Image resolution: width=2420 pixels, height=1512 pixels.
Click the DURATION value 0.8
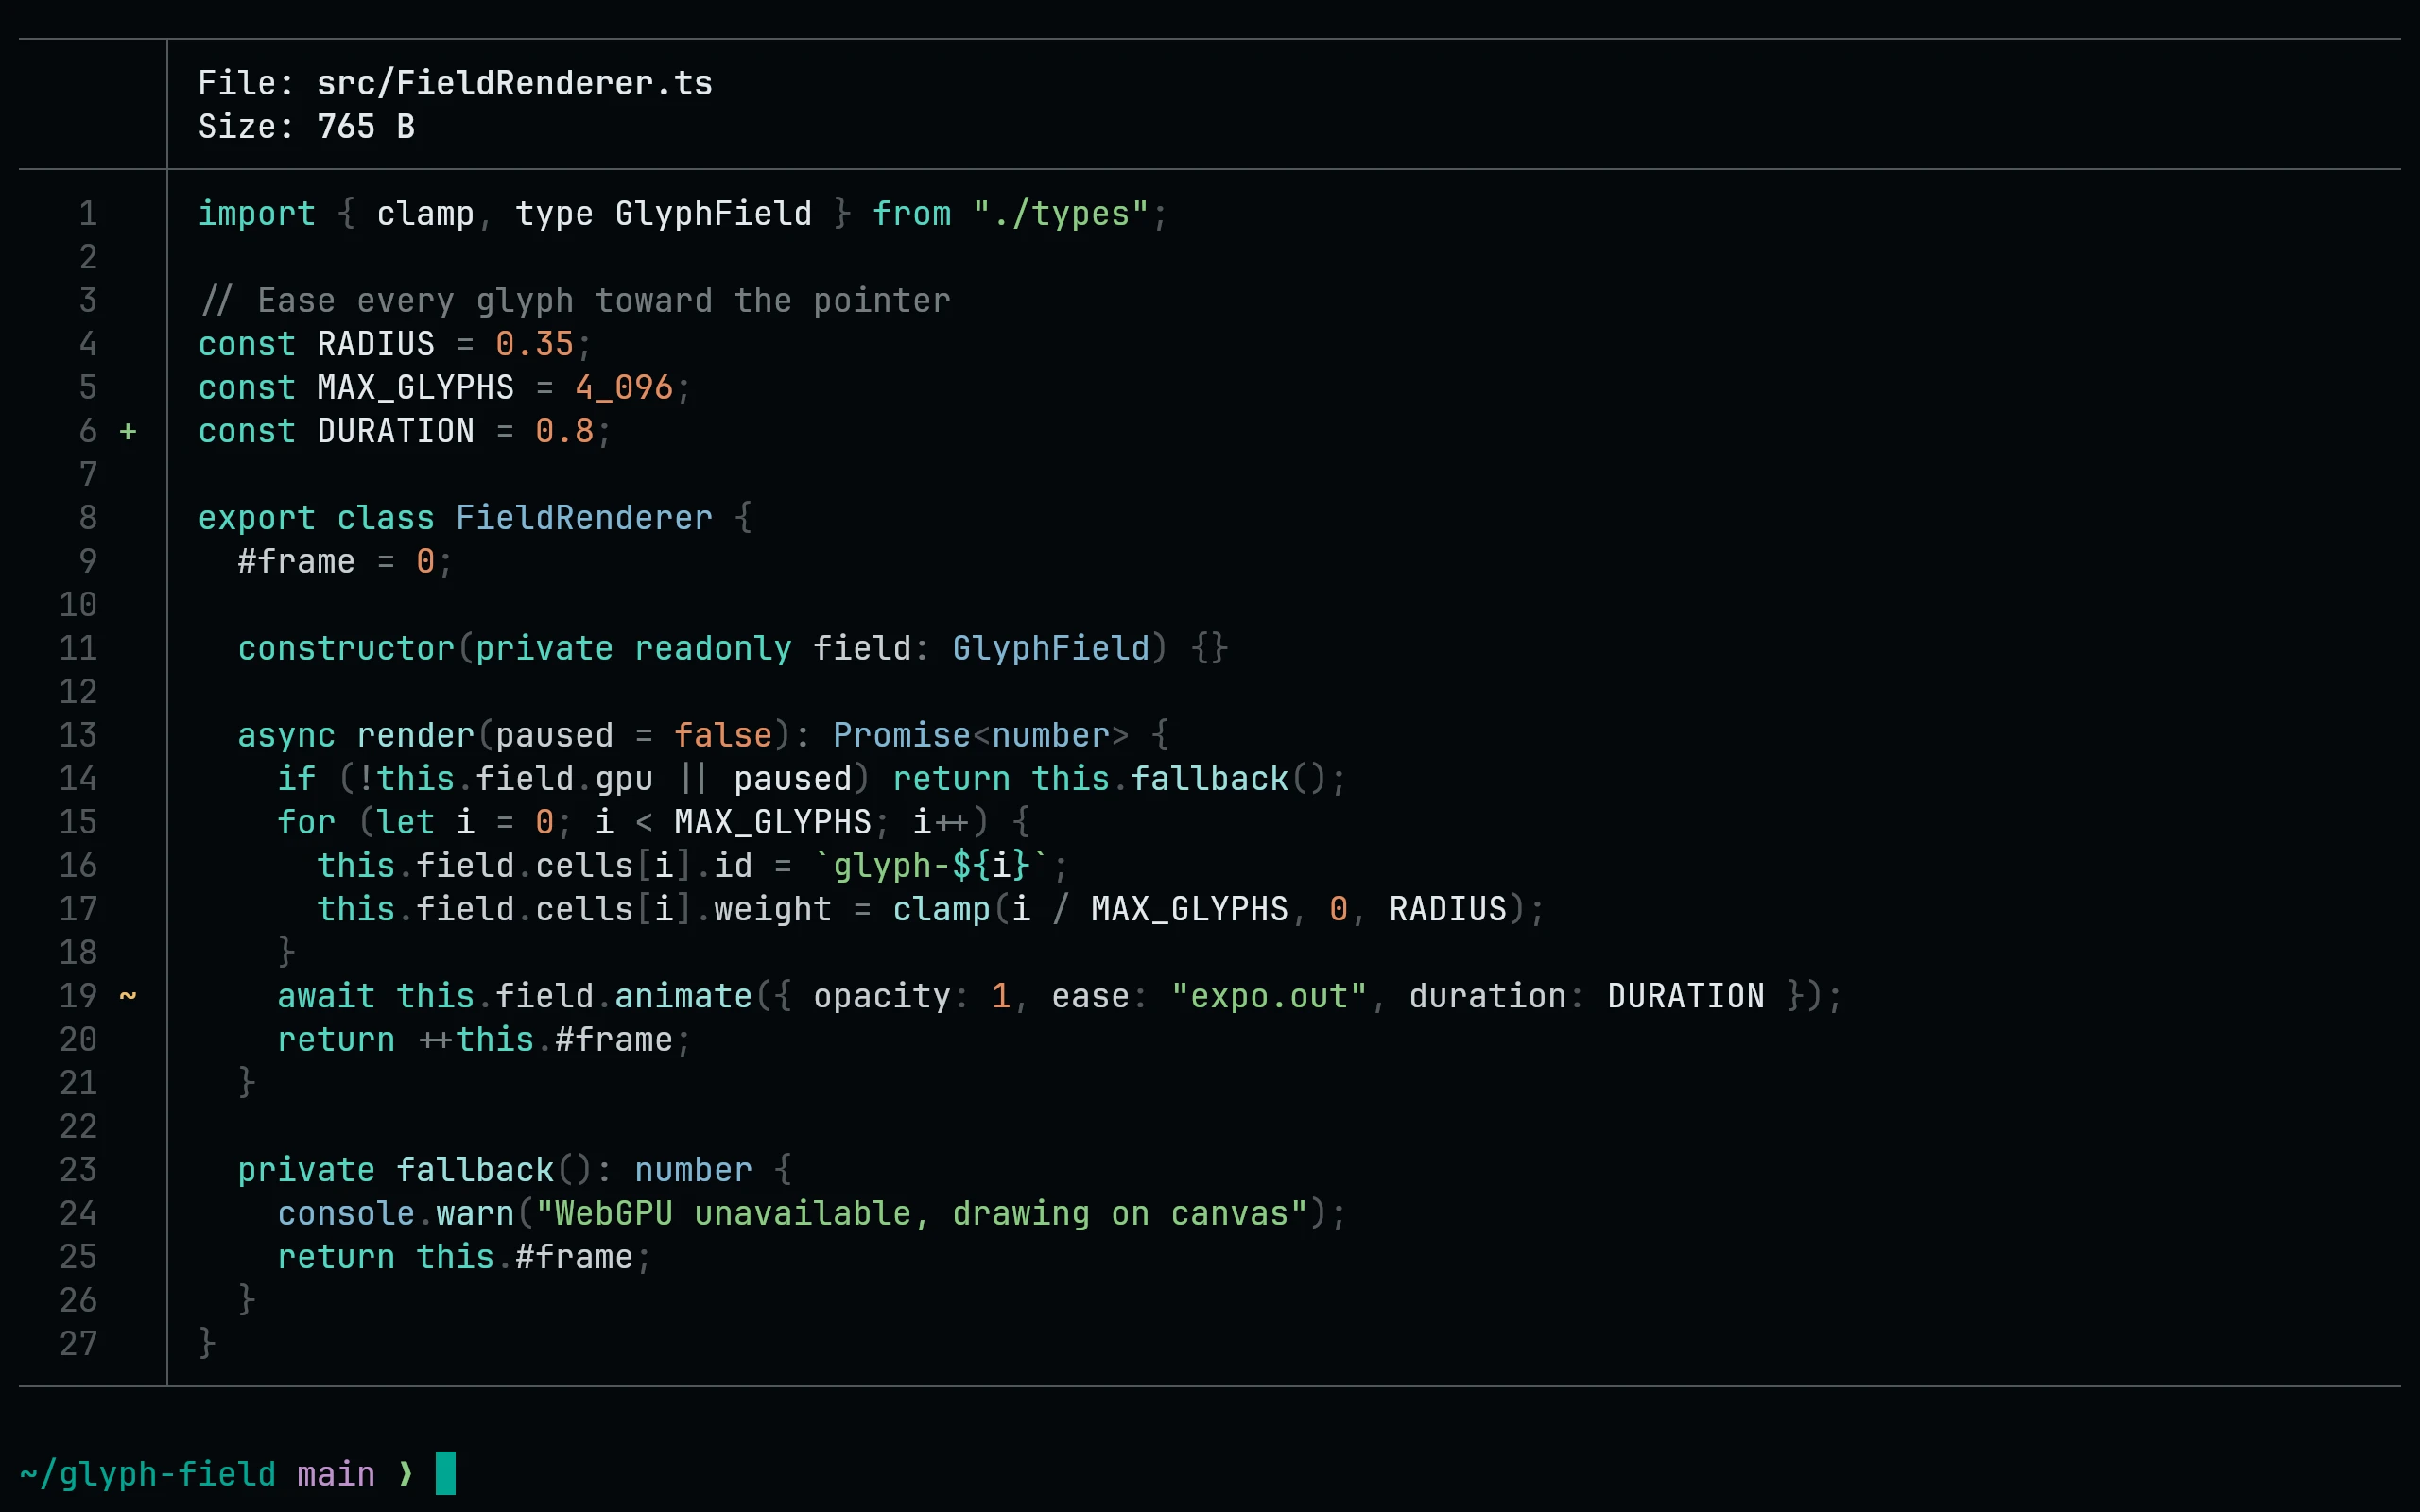tap(565, 431)
